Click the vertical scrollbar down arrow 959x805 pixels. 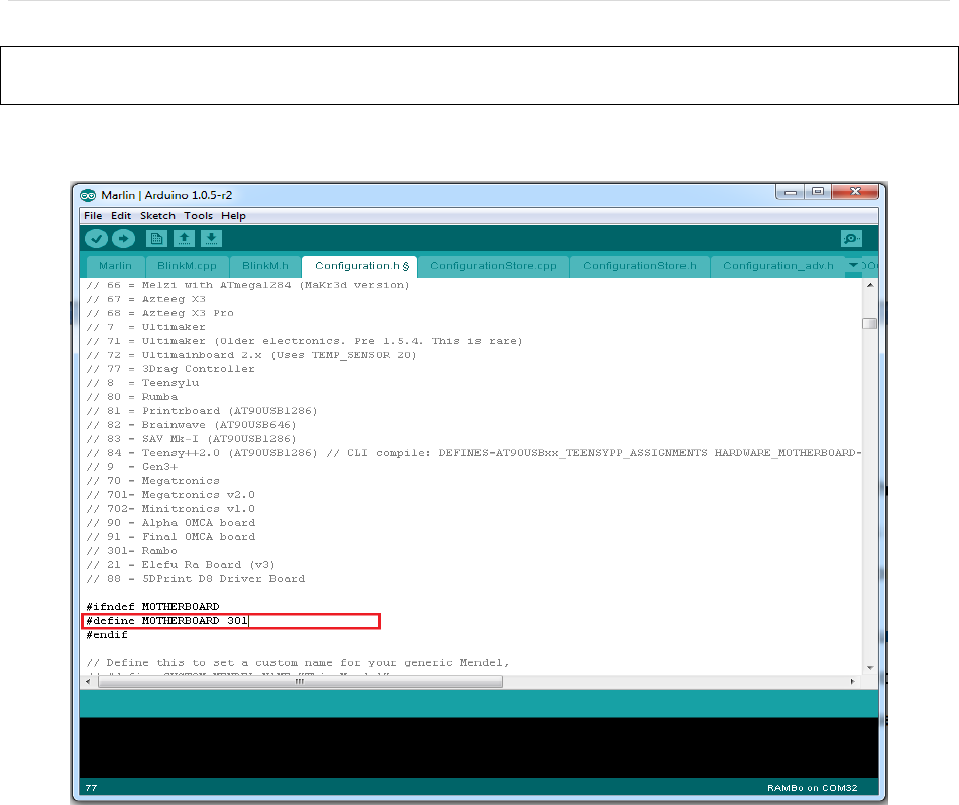870,668
